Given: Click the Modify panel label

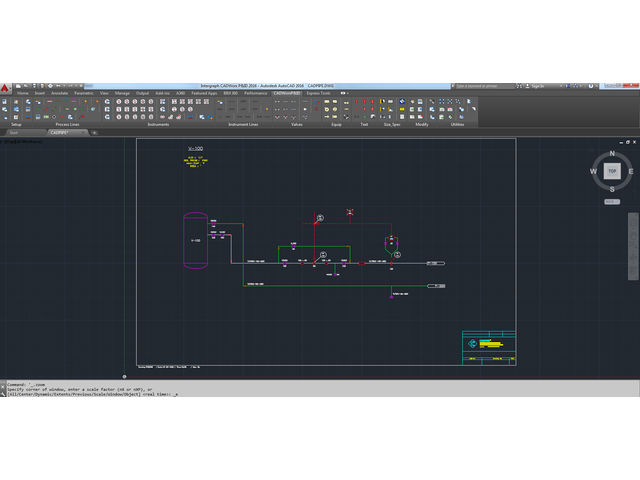Looking at the screenshot, I should (421, 125).
